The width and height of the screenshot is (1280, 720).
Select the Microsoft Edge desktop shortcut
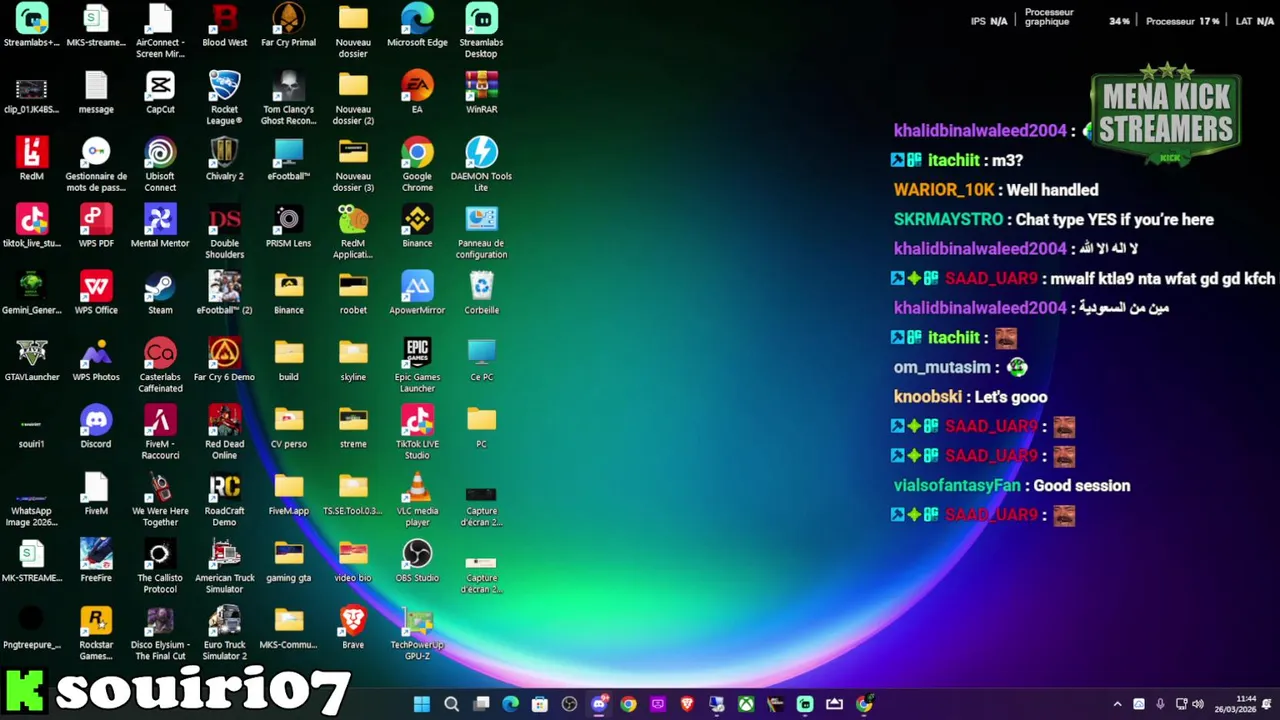[417, 26]
